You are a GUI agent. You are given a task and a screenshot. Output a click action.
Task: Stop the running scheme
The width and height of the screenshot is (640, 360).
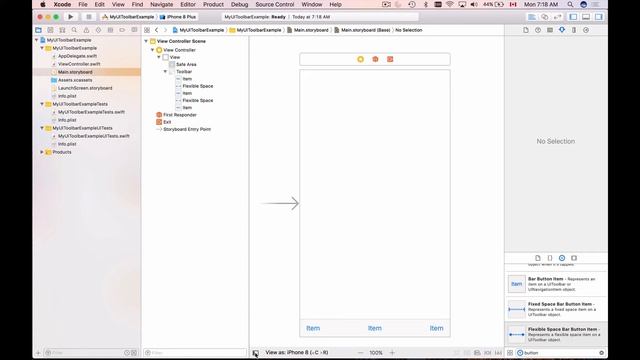coord(89,17)
